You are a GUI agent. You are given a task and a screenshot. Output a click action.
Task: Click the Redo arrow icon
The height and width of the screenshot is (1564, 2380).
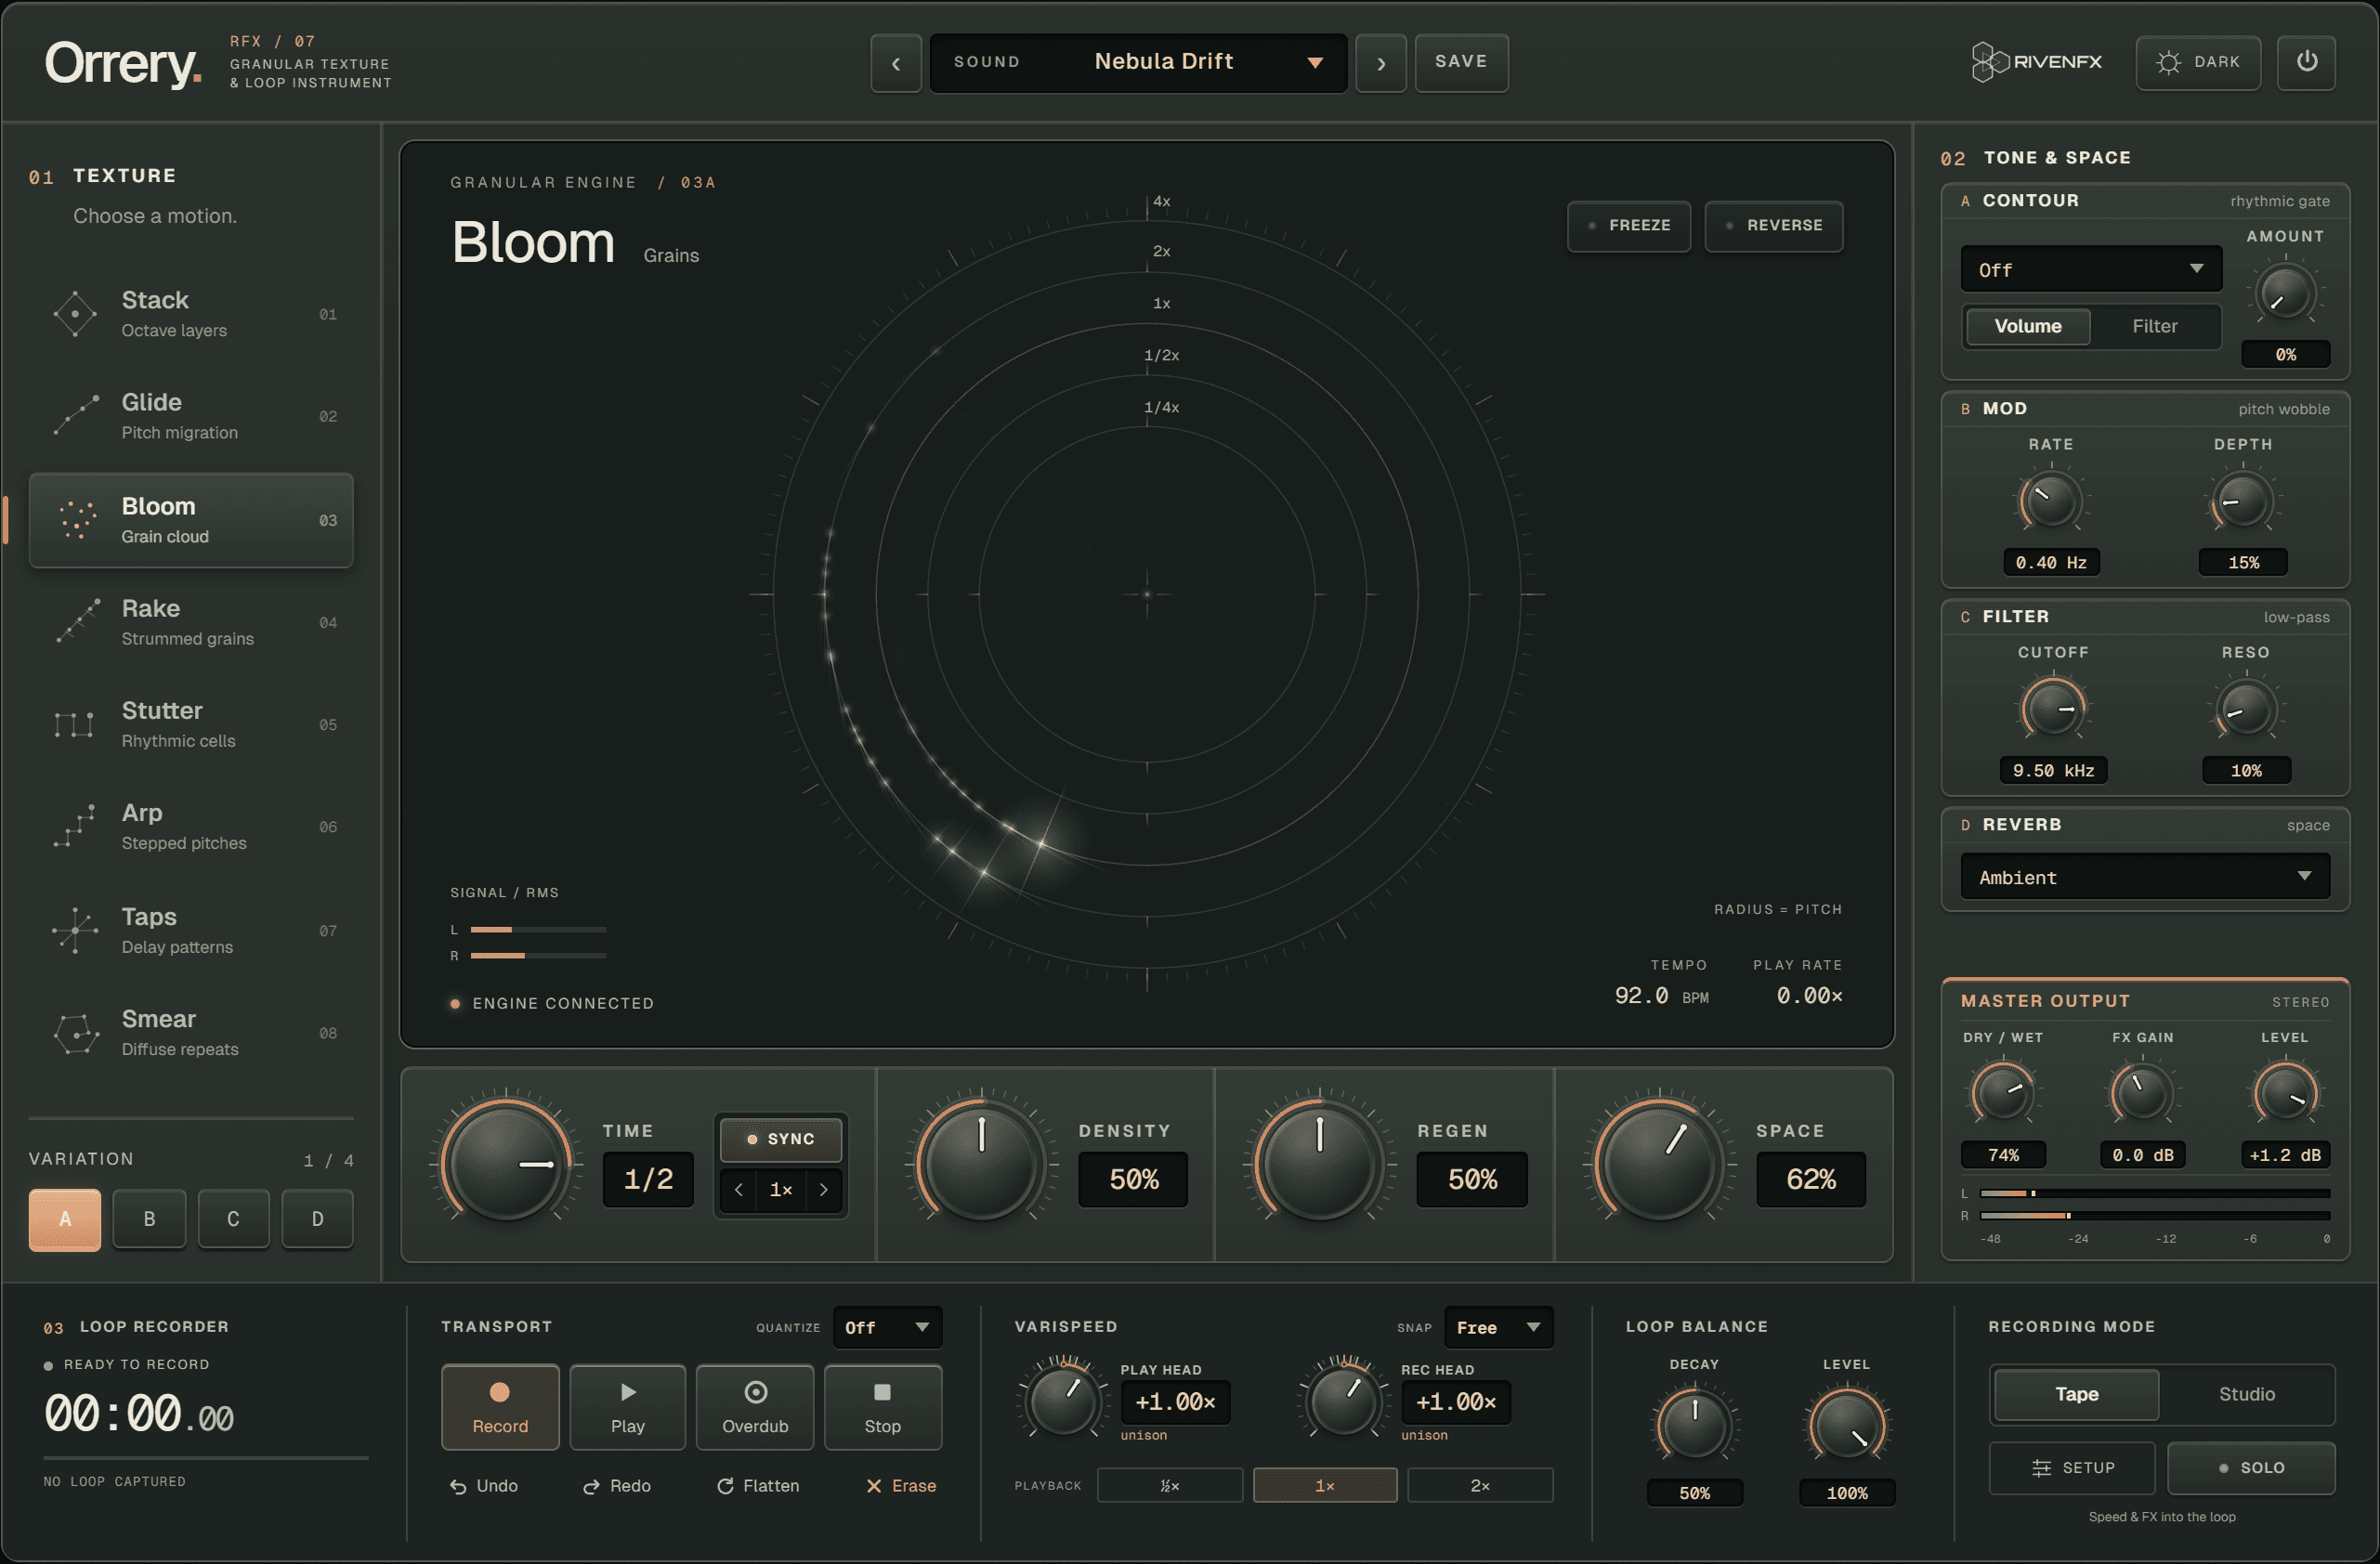pyautogui.click(x=591, y=1486)
